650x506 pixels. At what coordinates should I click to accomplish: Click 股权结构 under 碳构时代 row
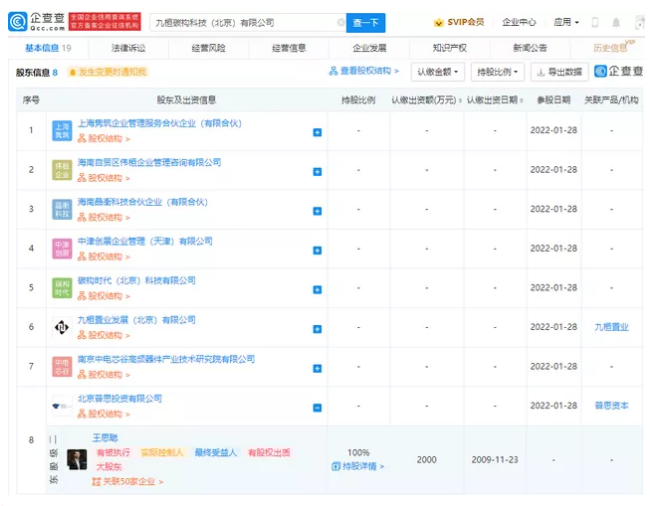tap(104, 296)
